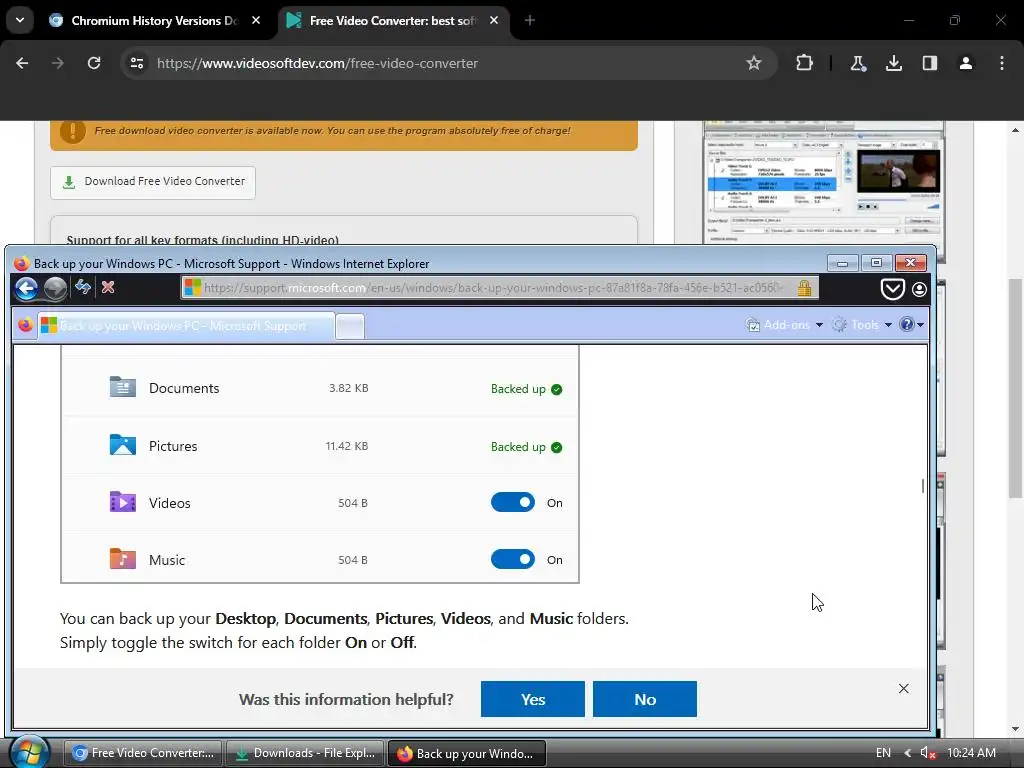Image resolution: width=1024 pixels, height=768 pixels.
Task: Click Download Free Video Converter button
Action: 153,182
